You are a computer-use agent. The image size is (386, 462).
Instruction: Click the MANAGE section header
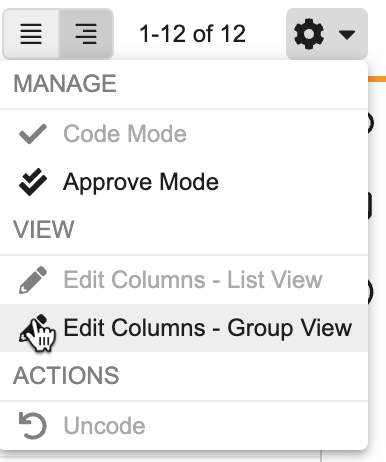(x=65, y=84)
